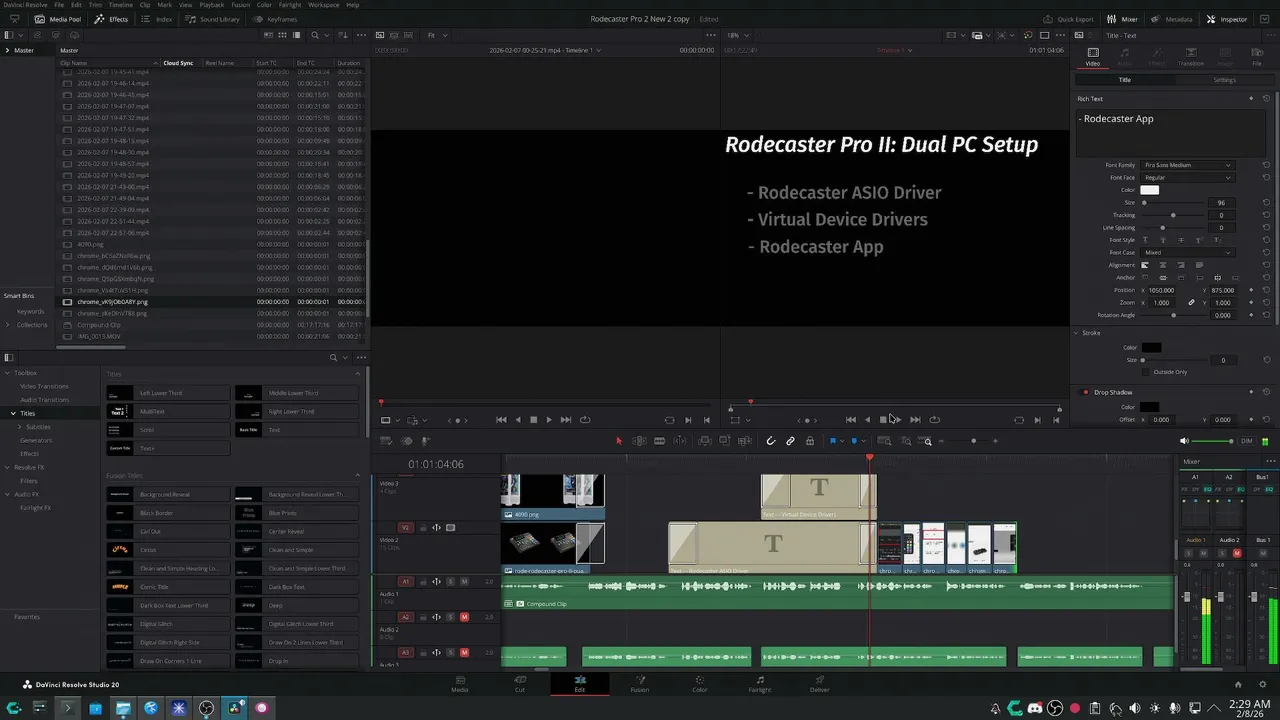The height and width of the screenshot is (720, 1280).
Task: Open the Fairlight page
Action: click(760, 684)
